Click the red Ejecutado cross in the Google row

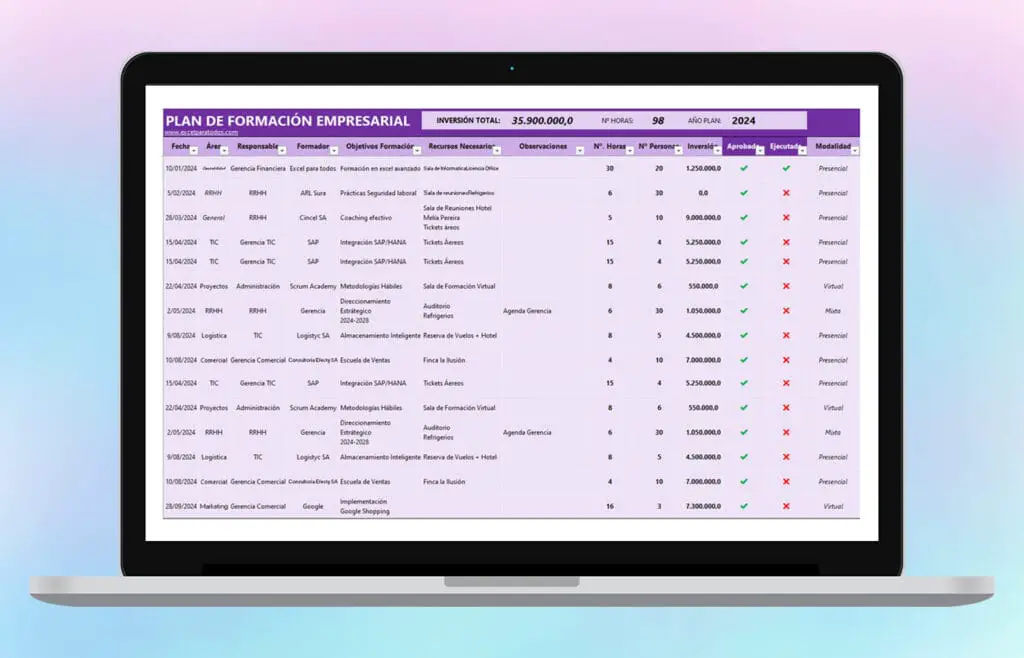(x=786, y=506)
